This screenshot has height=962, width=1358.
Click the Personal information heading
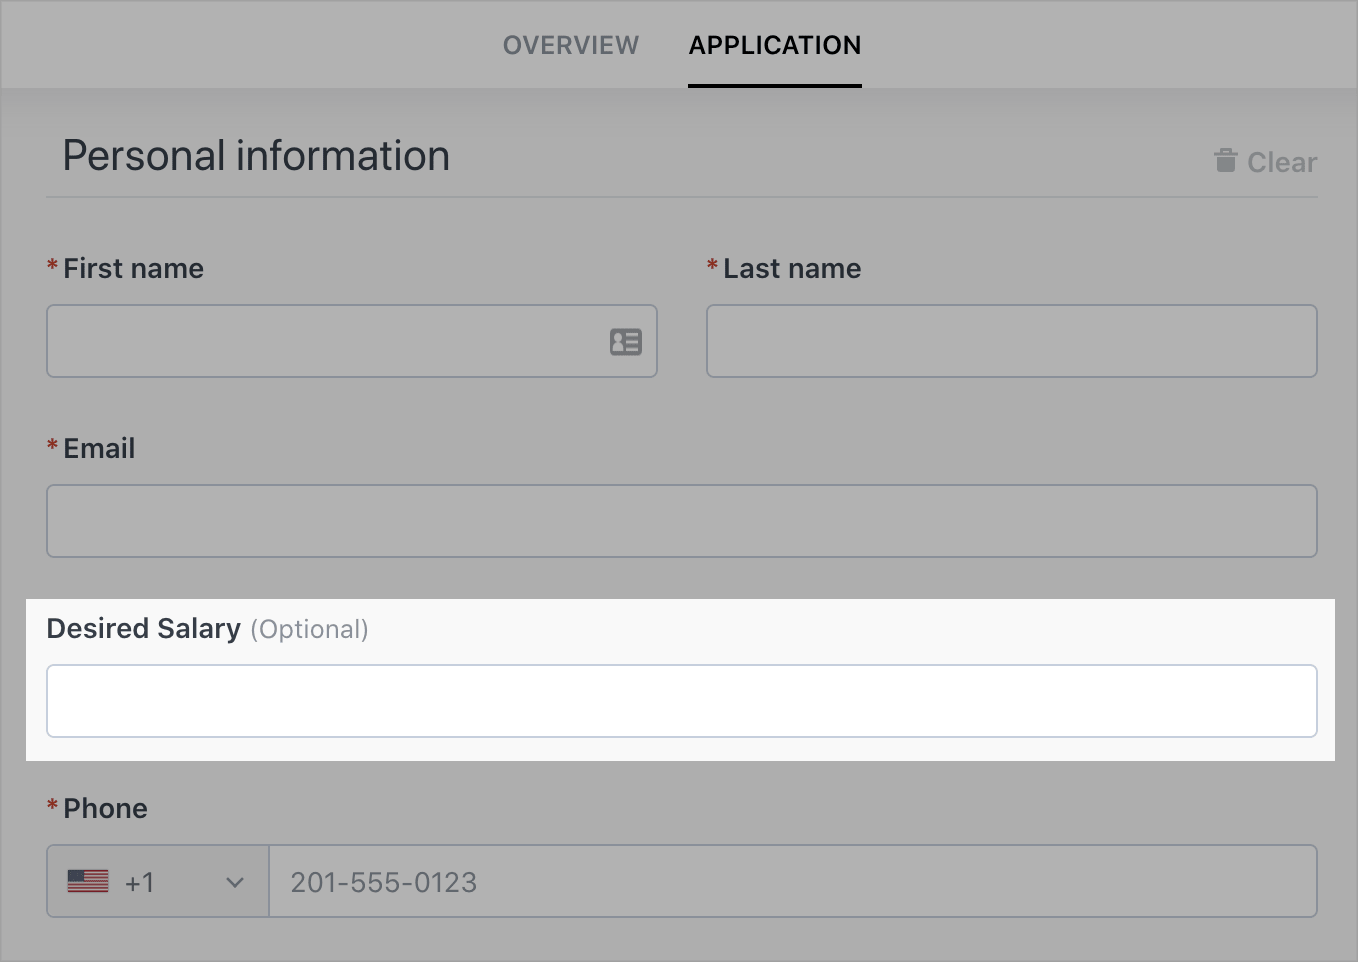pos(256,156)
